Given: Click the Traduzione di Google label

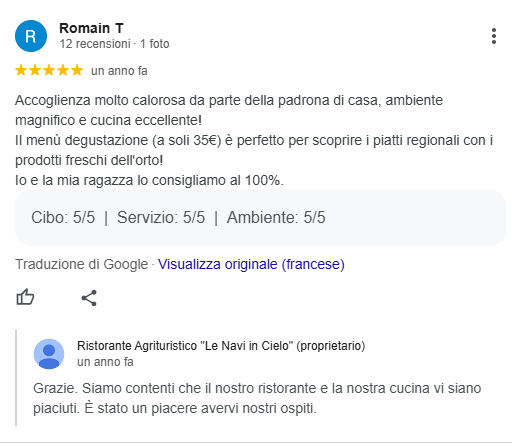Looking at the screenshot, I should point(82,264).
